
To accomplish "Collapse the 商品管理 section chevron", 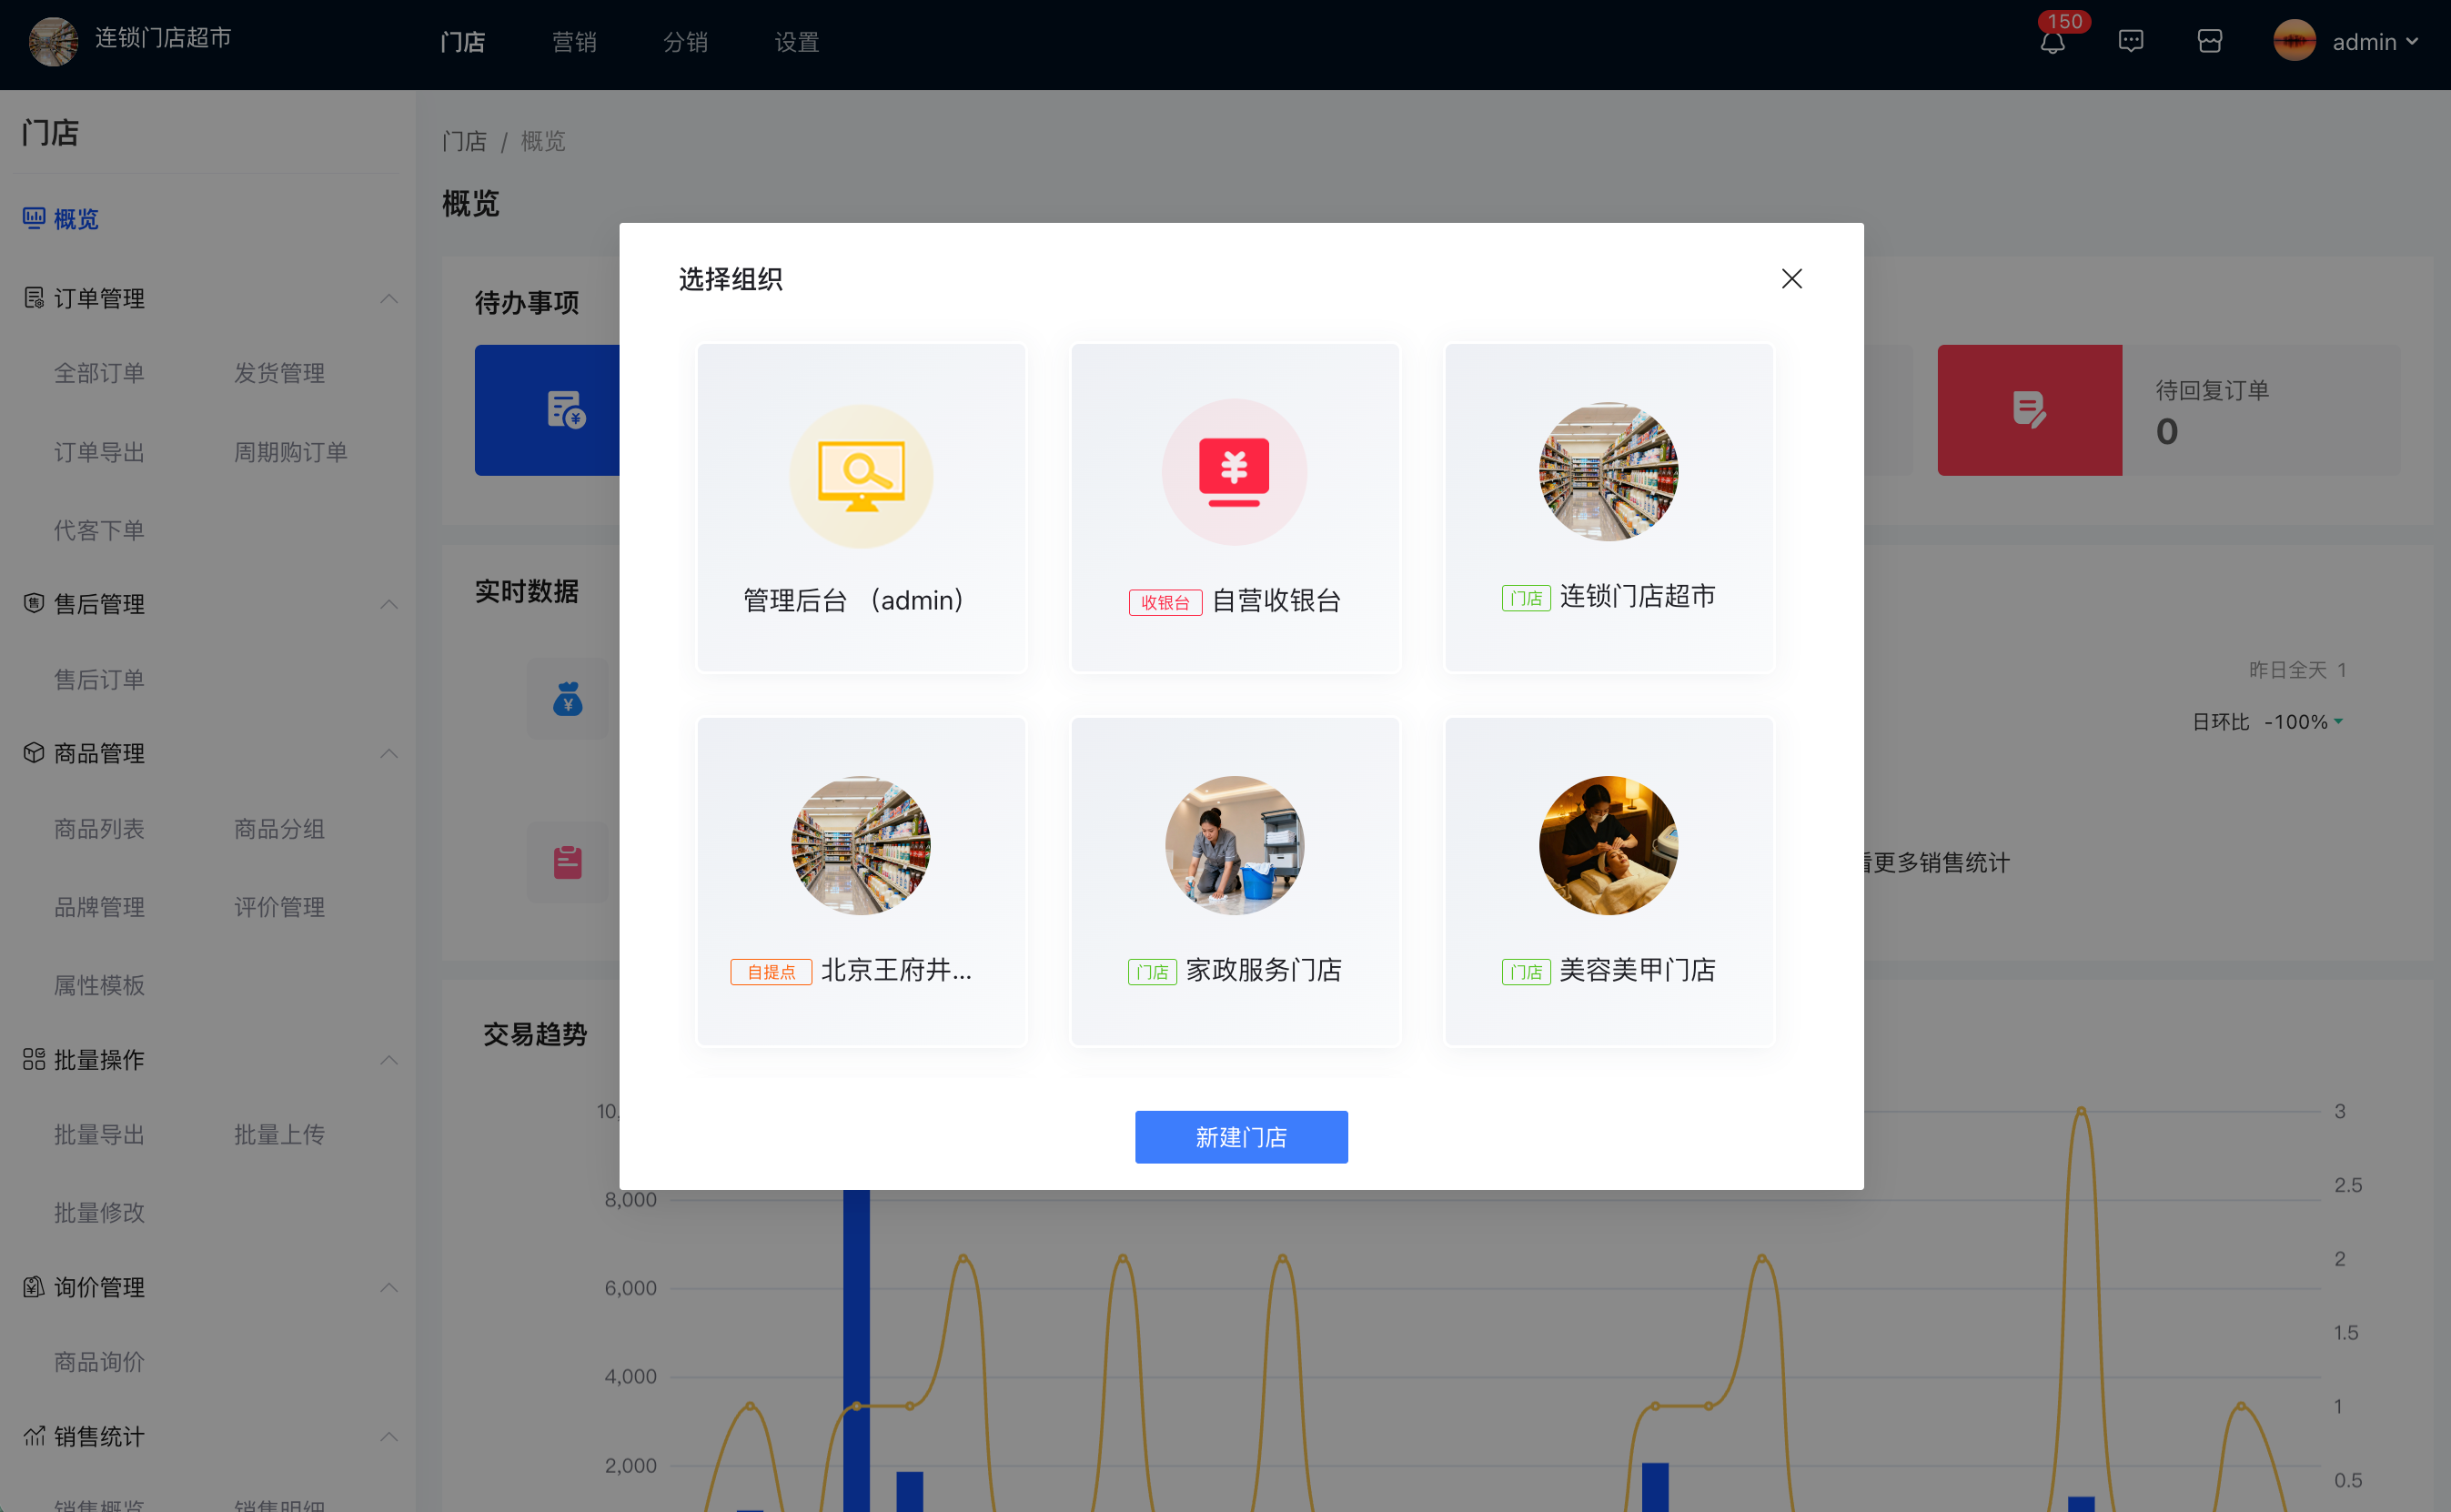I will [389, 753].
